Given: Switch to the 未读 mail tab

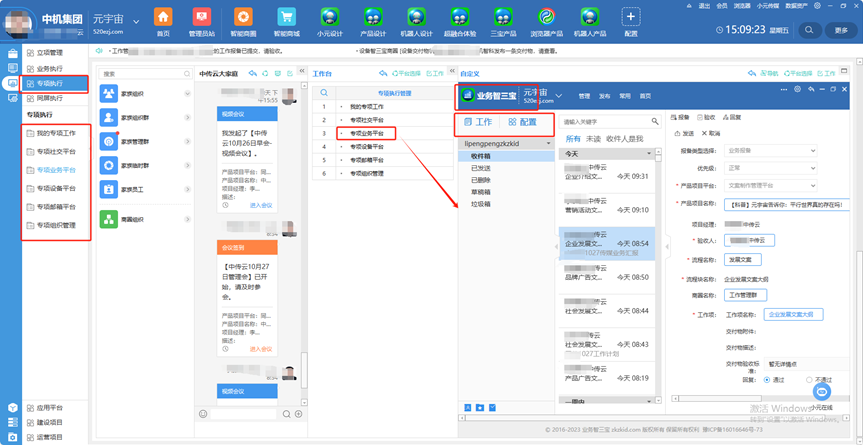Looking at the screenshot, I should coord(593,139).
